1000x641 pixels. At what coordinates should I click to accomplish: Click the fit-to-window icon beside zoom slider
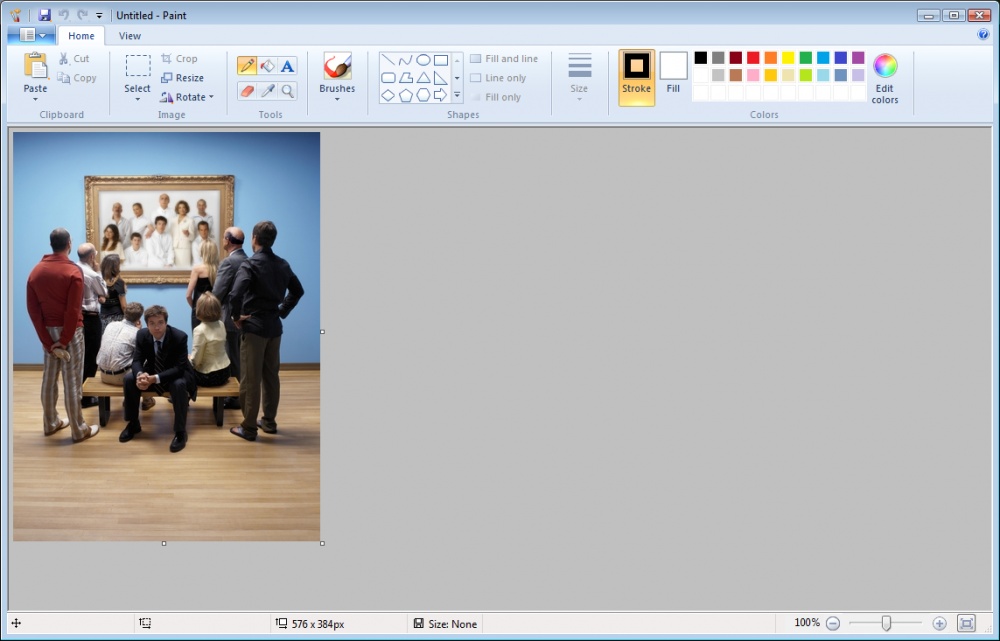tap(967, 623)
